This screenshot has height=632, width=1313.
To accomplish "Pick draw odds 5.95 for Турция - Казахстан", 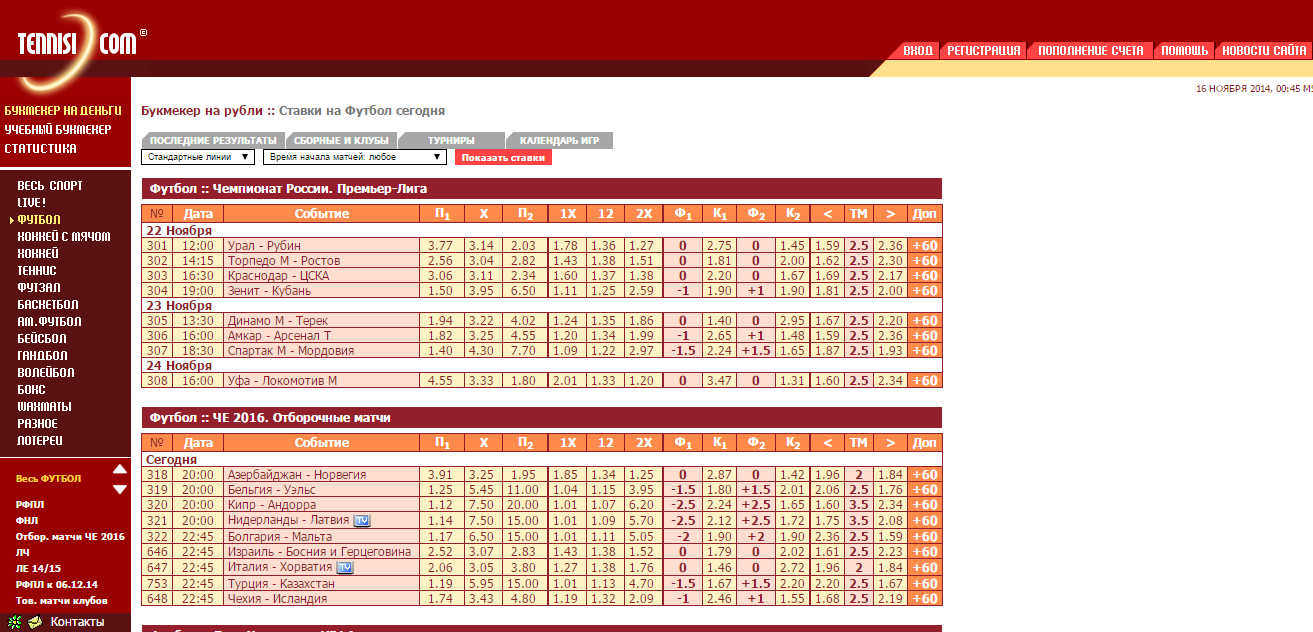I will pyautogui.click(x=482, y=584).
